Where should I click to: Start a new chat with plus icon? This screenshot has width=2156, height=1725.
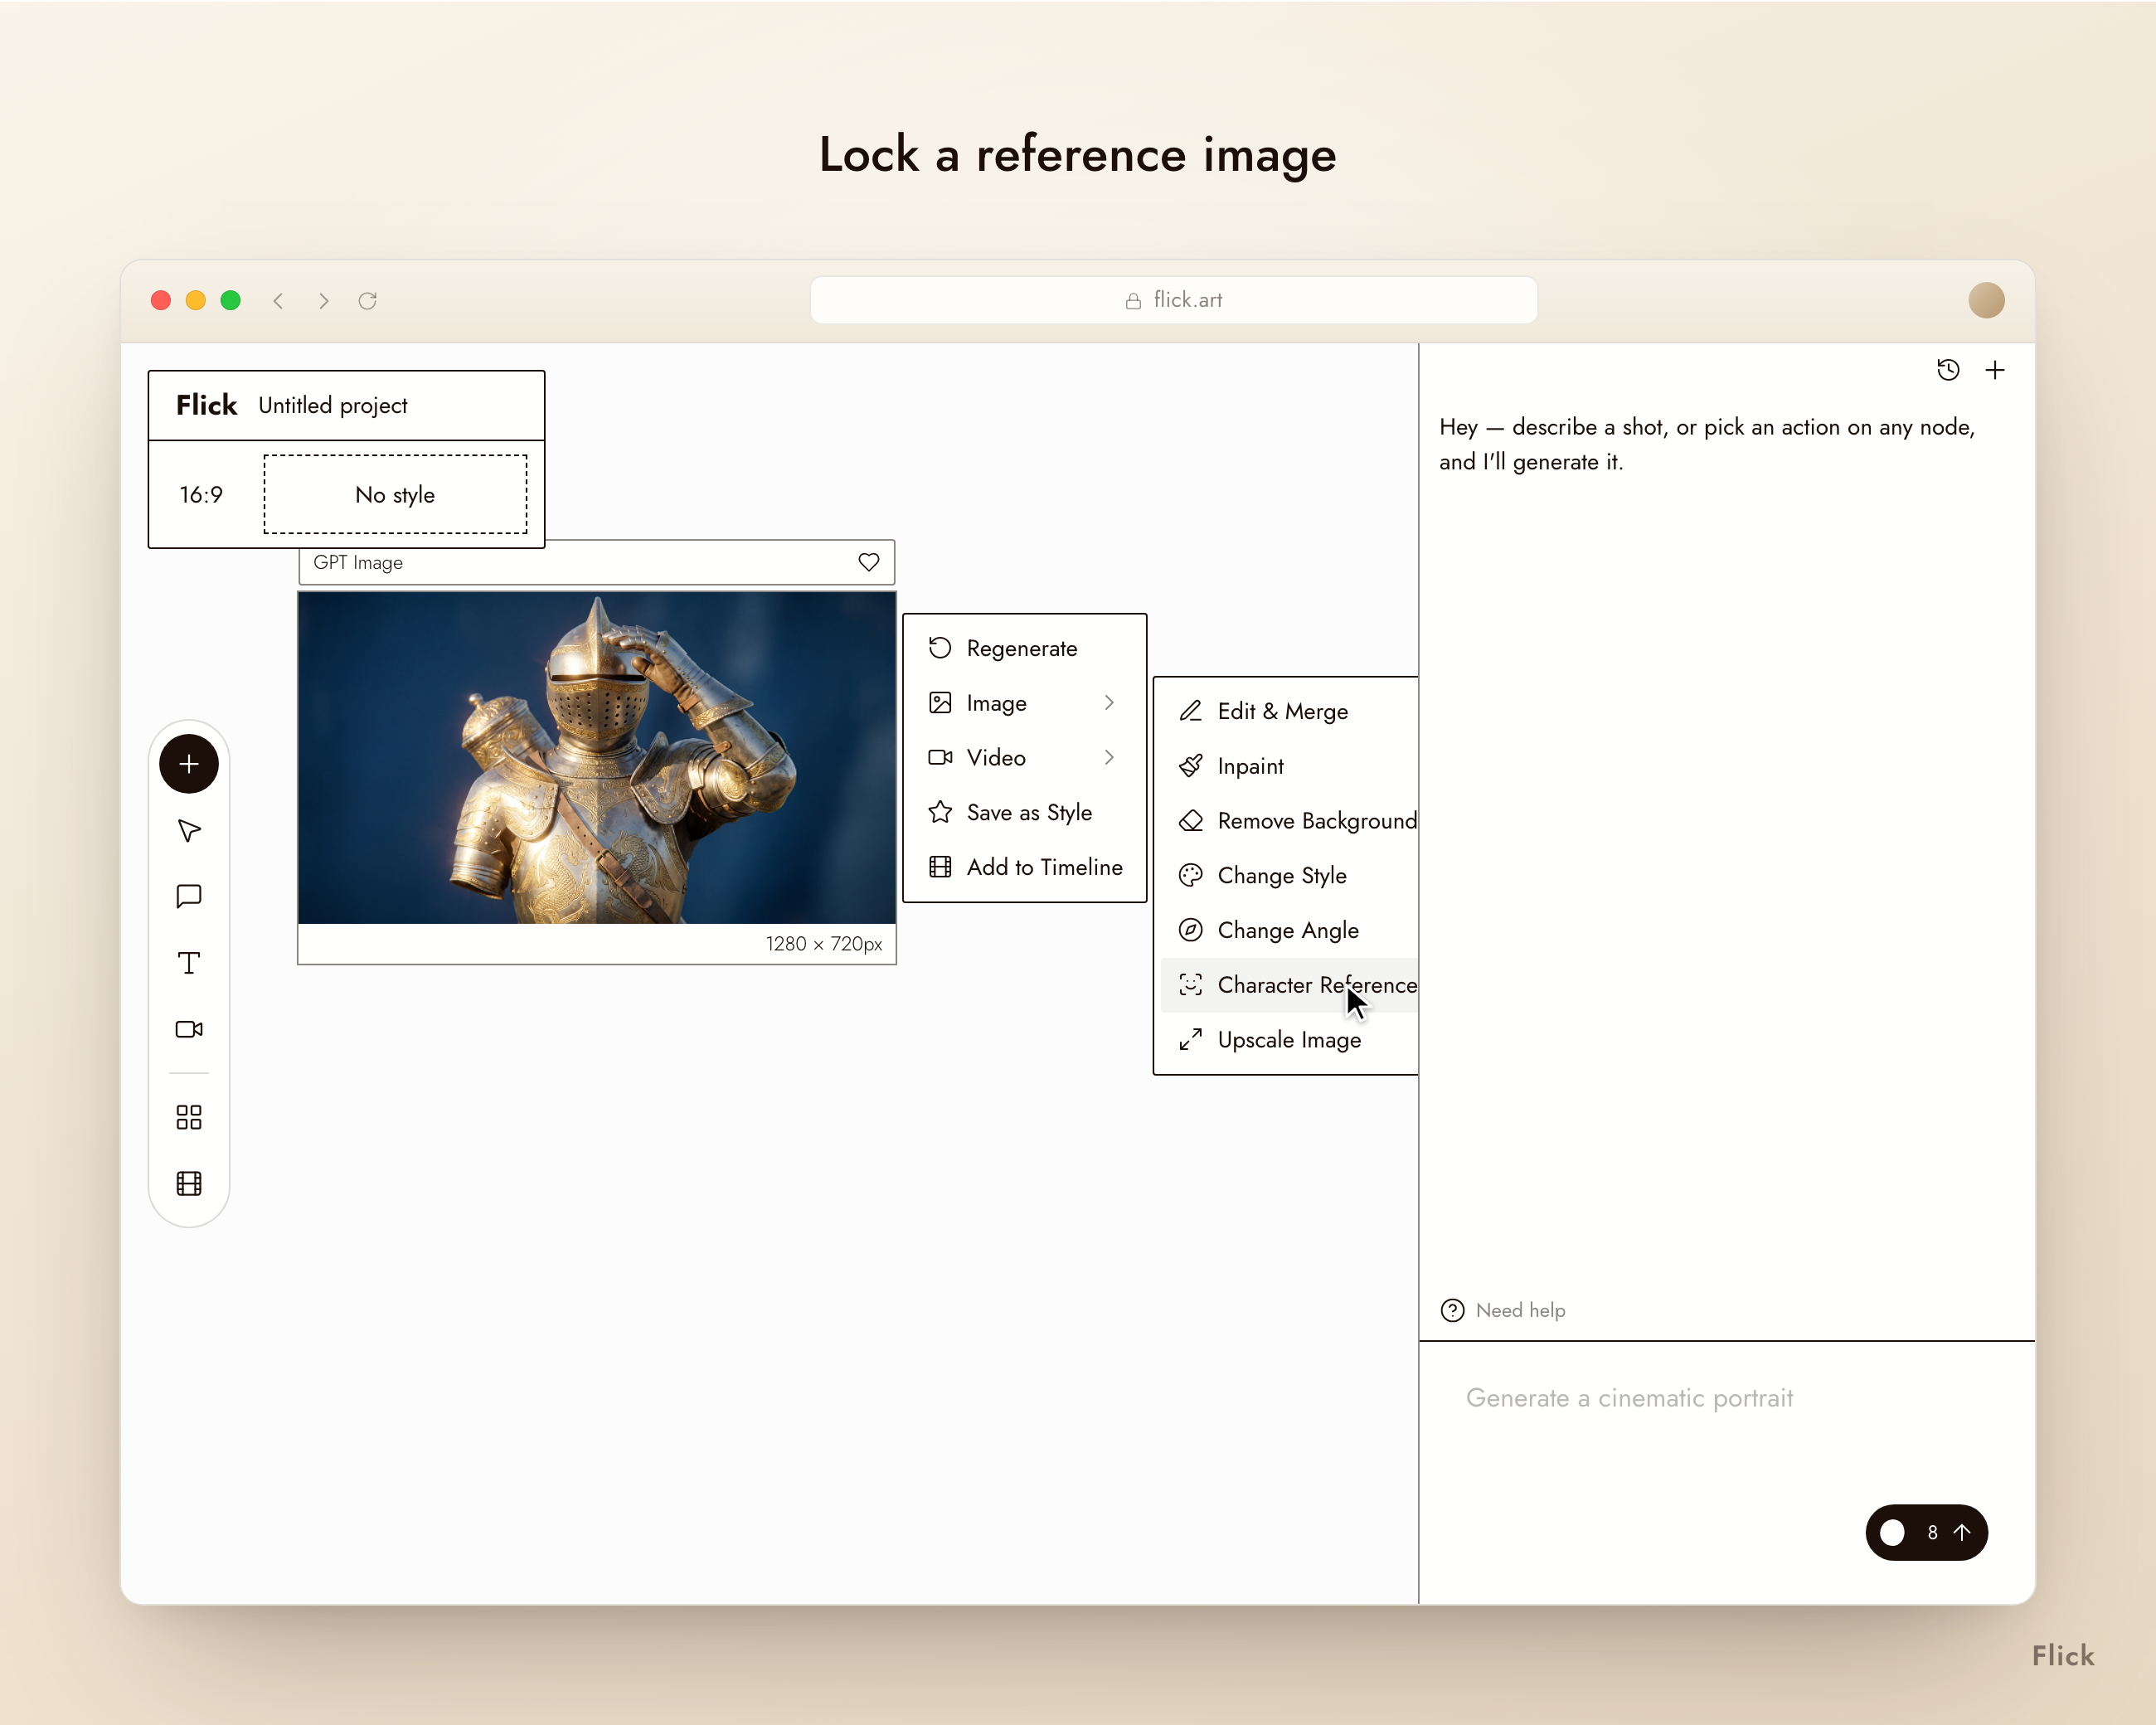1995,370
